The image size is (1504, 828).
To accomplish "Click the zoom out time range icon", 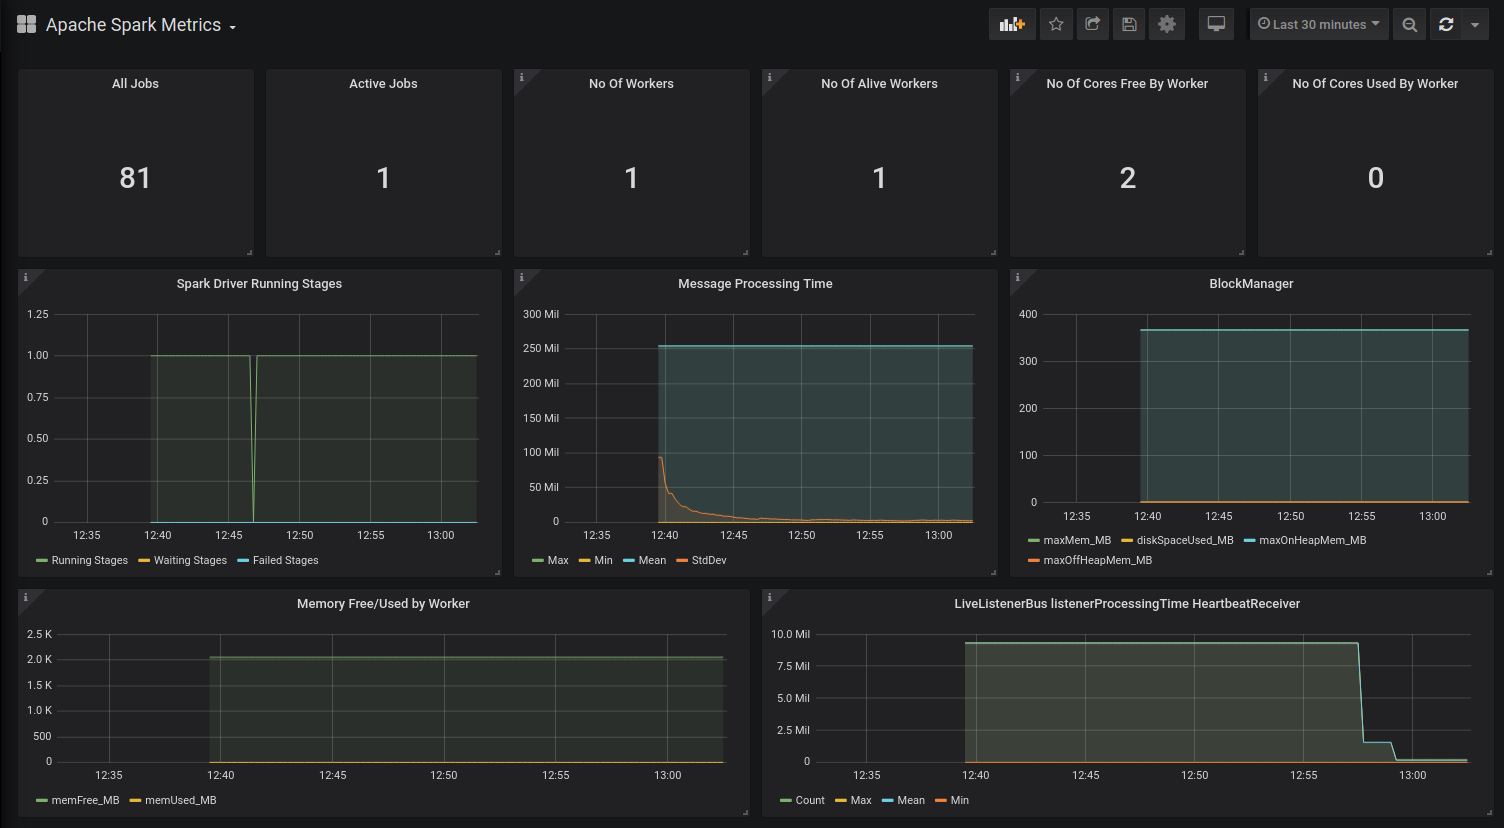I will 1409,24.
